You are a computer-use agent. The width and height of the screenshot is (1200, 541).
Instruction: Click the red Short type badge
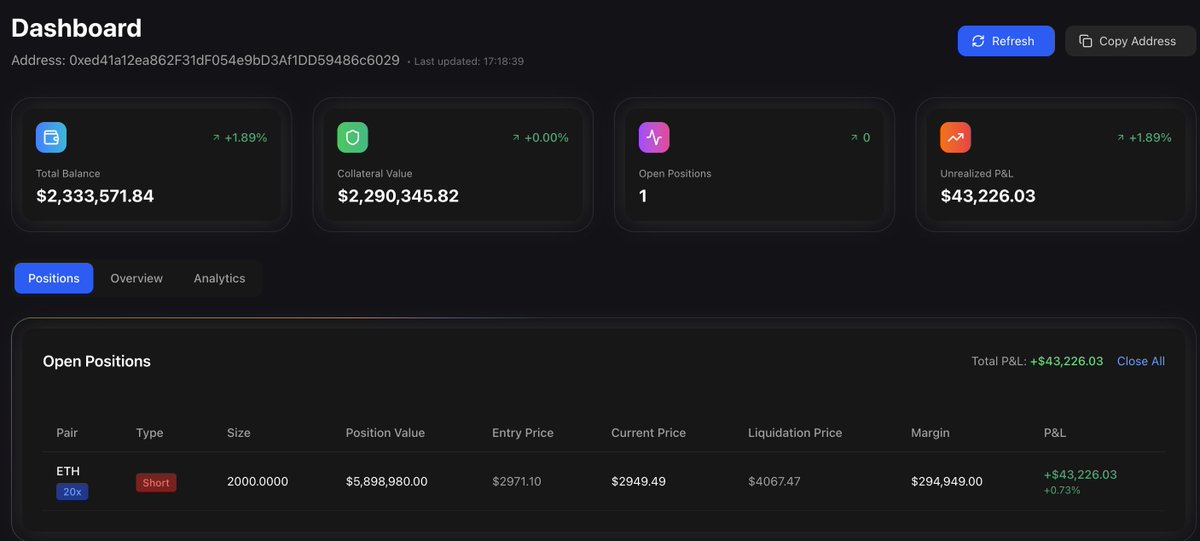pyautogui.click(x=156, y=483)
